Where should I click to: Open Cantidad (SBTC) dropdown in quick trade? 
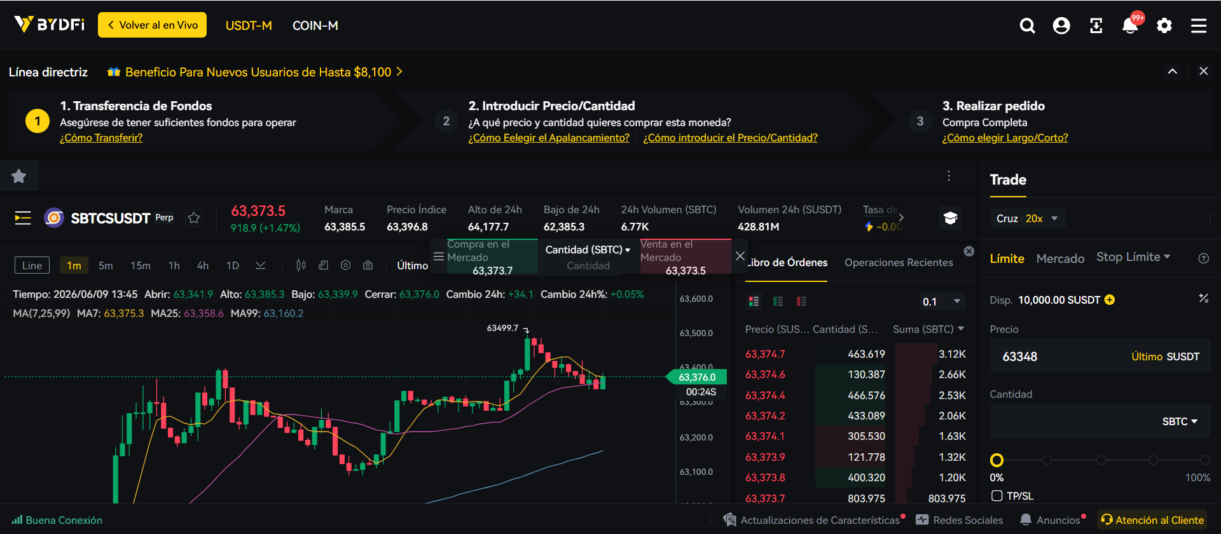tap(588, 250)
